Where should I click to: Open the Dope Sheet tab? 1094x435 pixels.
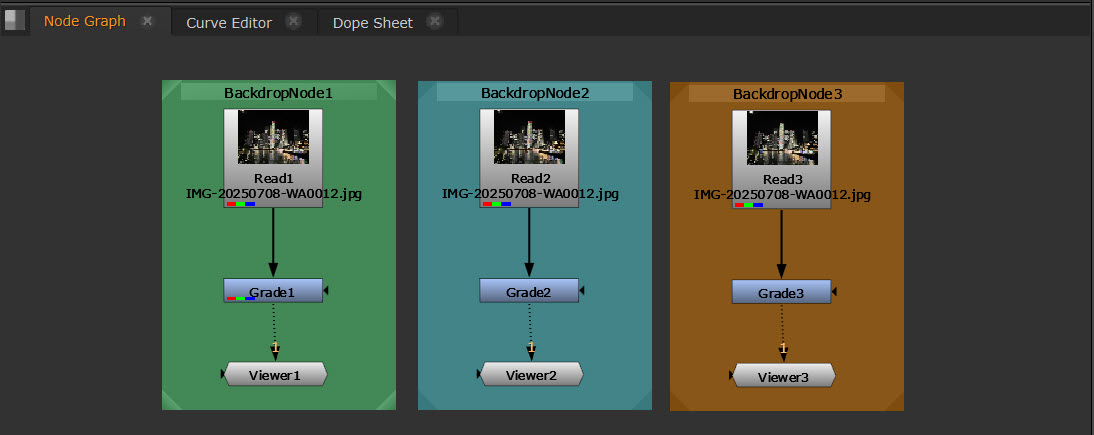tap(370, 23)
